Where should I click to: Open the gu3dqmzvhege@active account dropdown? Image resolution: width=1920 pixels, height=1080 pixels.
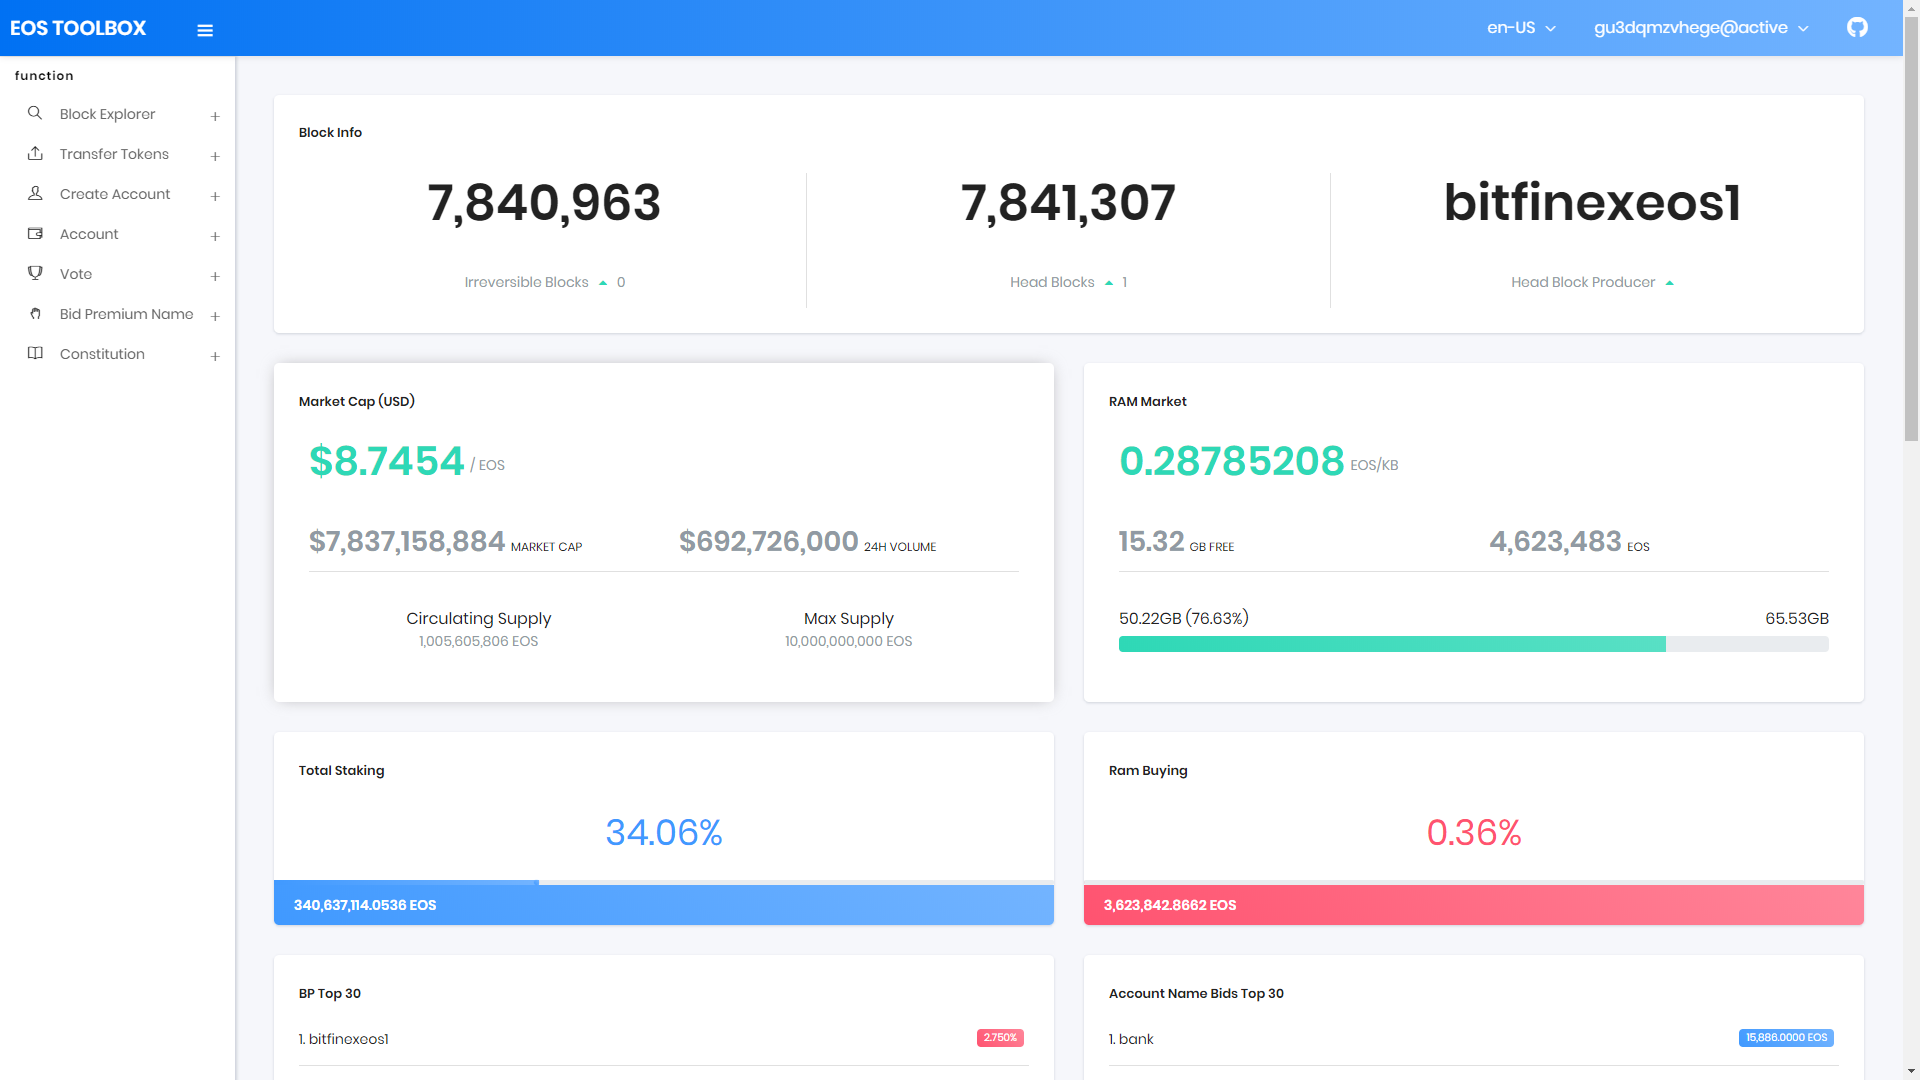(x=1700, y=28)
